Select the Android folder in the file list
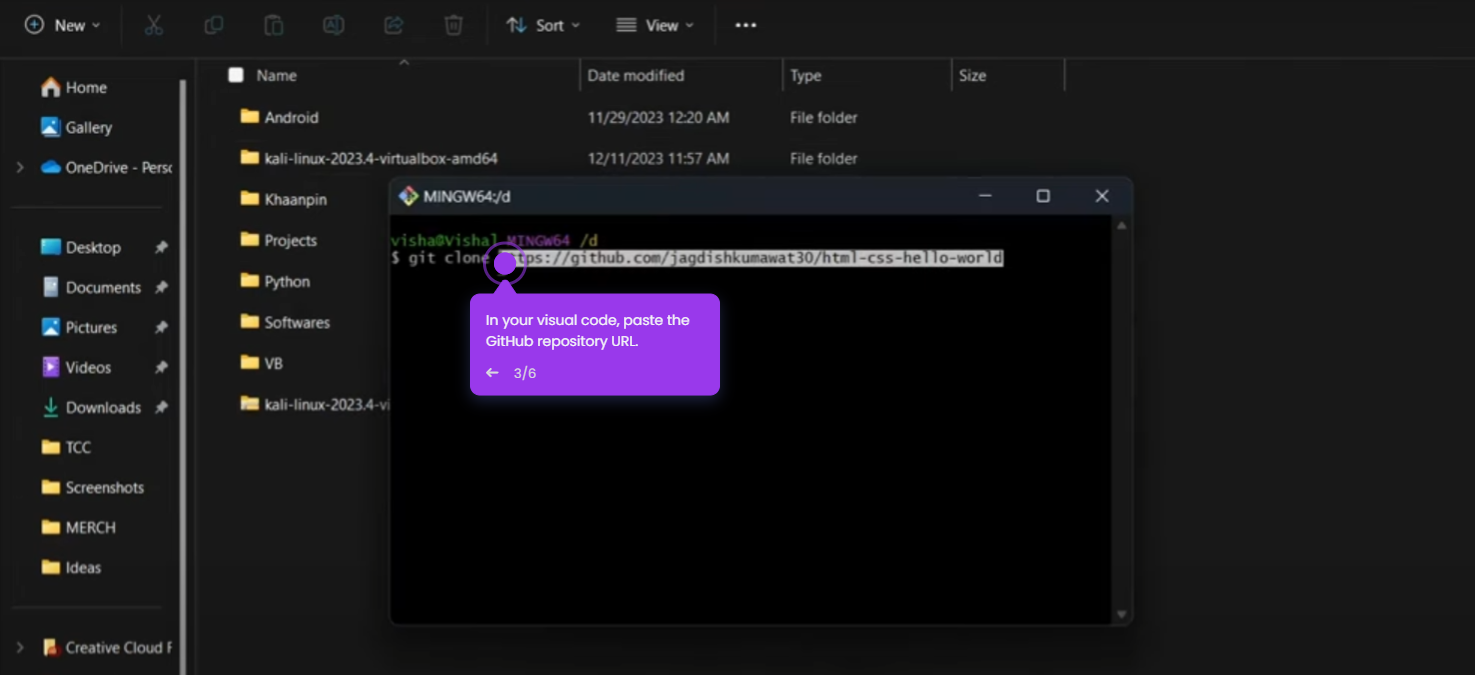This screenshot has height=675, width=1475. click(291, 117)
